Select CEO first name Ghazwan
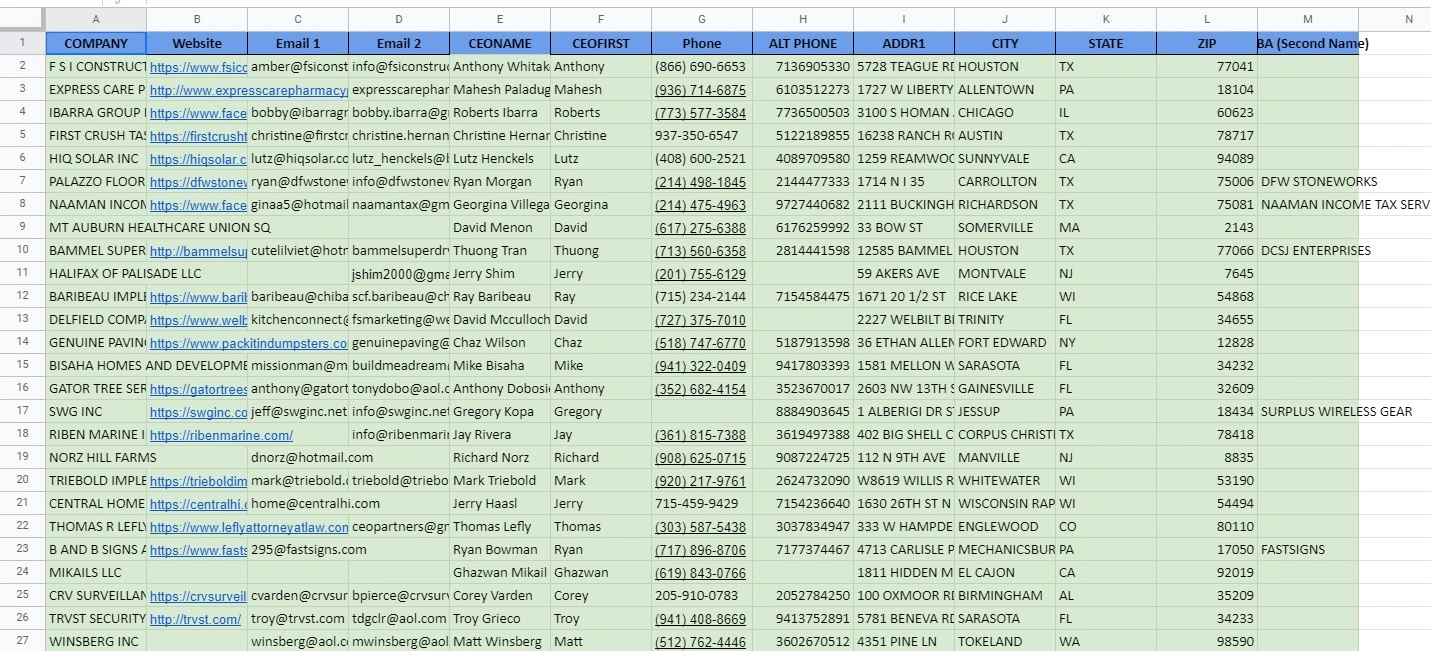Viewport: 1431px width, 651px height. pyautogui.click(x=601, y=573)
